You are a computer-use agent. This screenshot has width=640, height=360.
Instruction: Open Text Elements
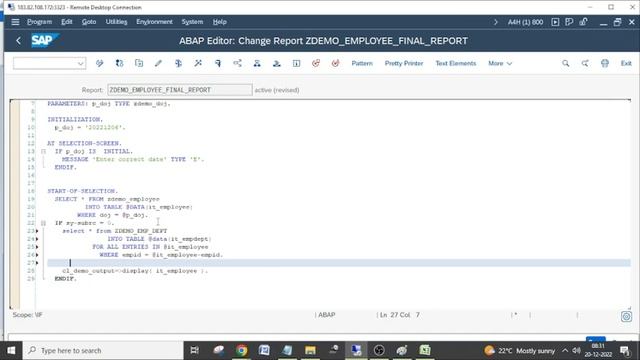pos(456,63)
